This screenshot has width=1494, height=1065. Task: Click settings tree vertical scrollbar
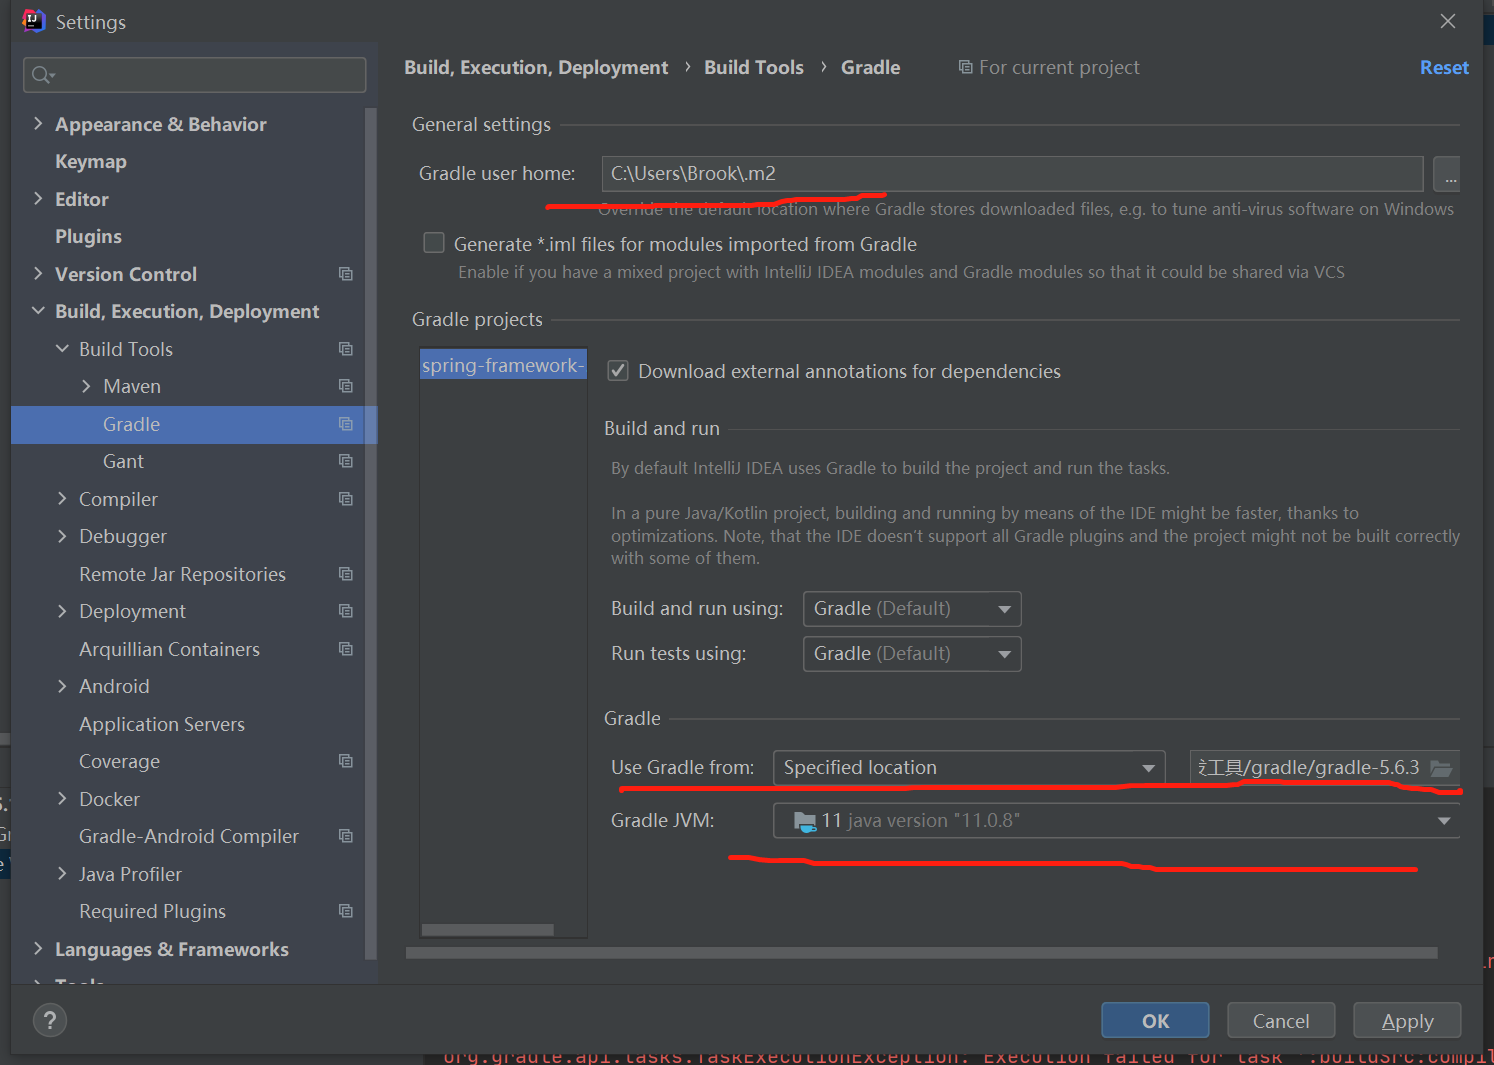coord(371,533)
